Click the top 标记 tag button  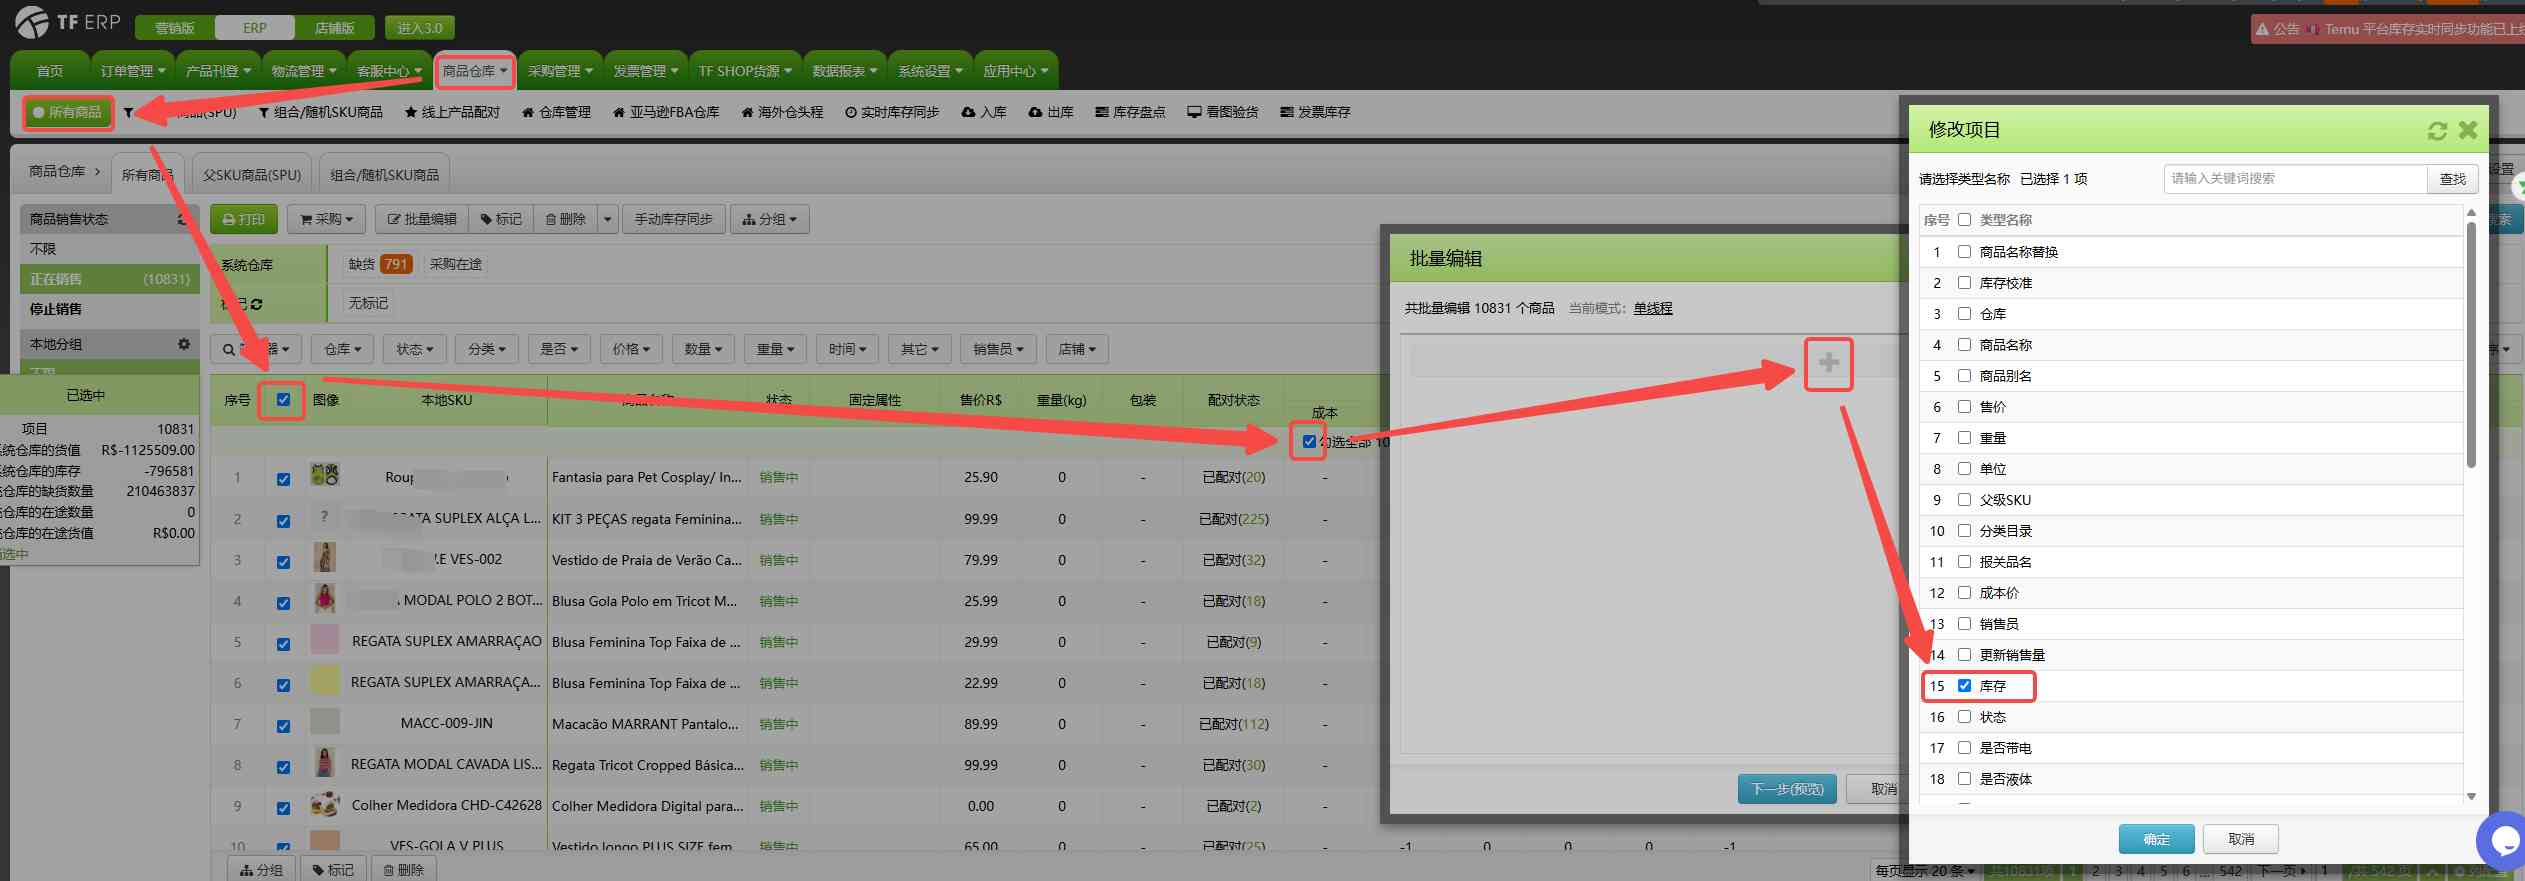[x=501, y=219]
